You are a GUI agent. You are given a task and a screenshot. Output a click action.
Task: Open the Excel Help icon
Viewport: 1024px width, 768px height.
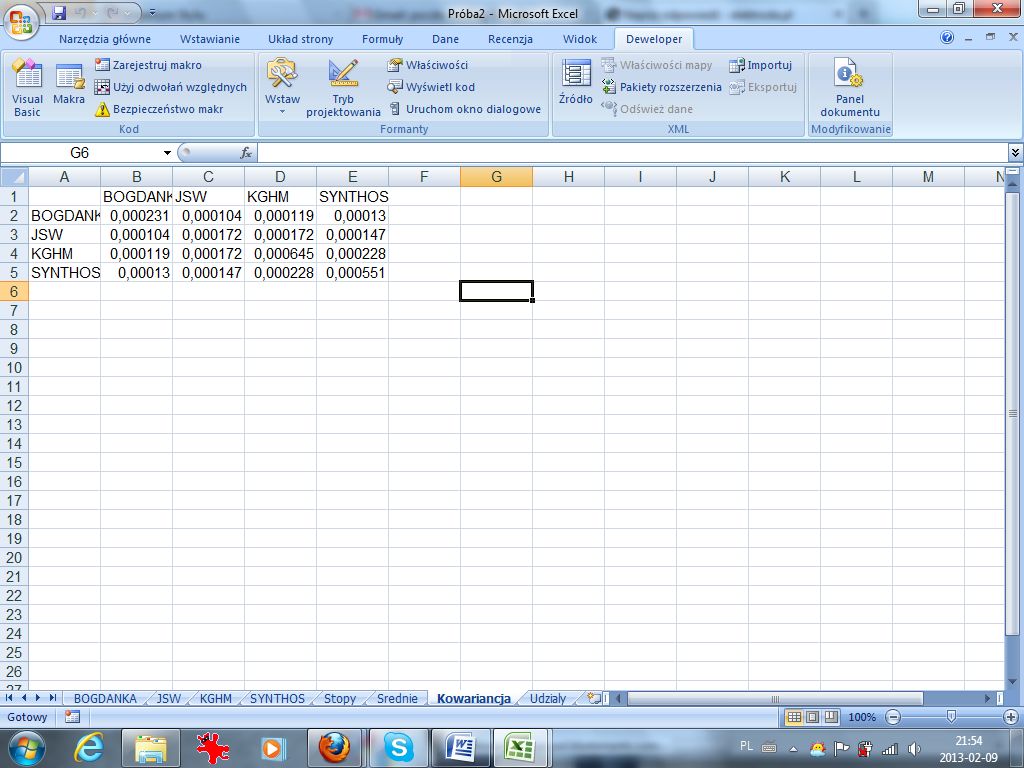tap(947, 38)
